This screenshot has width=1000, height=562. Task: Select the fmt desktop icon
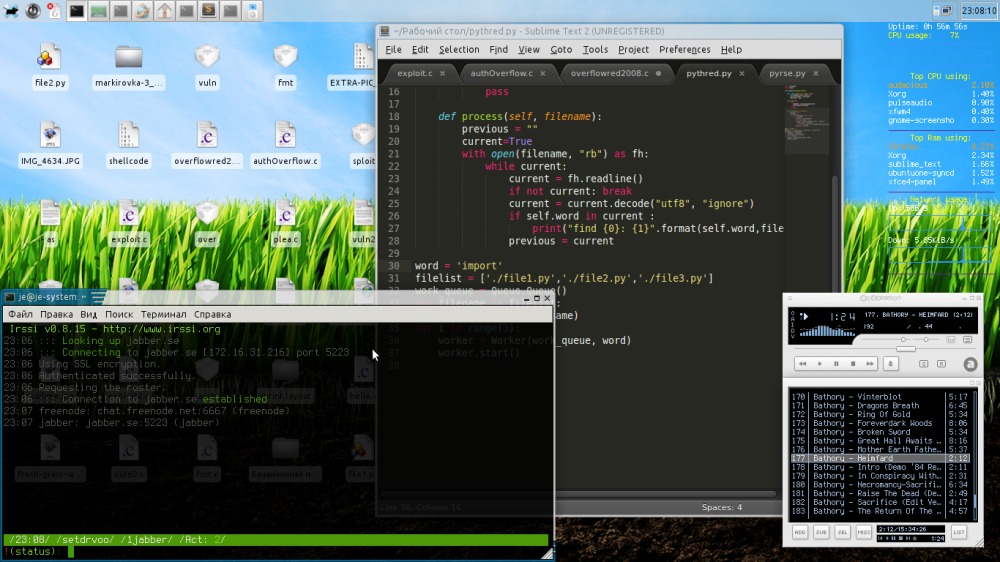click(x=285, y=66)
